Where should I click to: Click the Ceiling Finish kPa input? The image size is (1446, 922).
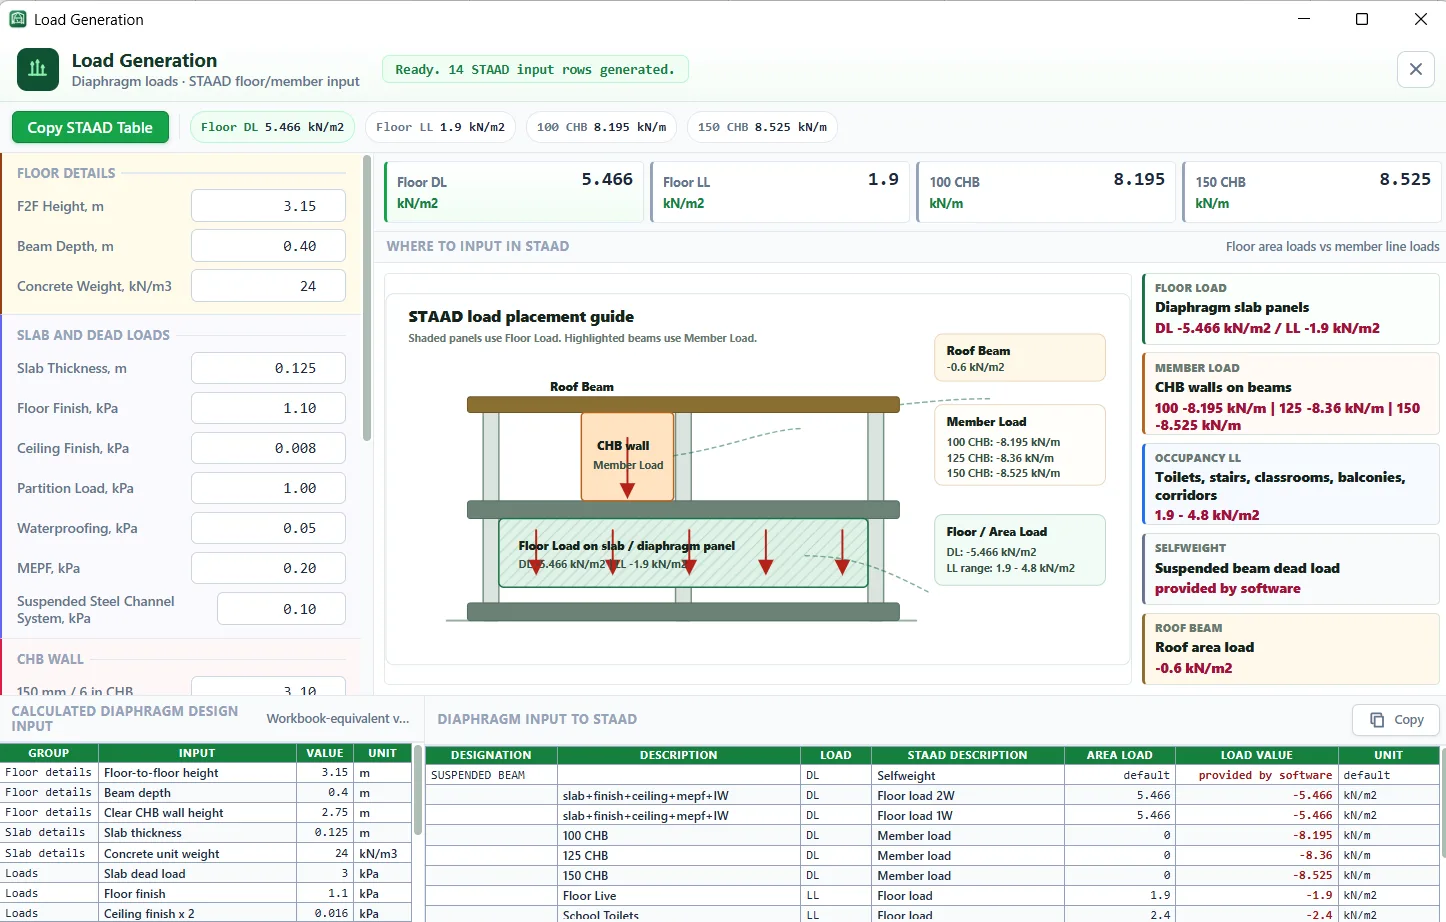[268, 448]
